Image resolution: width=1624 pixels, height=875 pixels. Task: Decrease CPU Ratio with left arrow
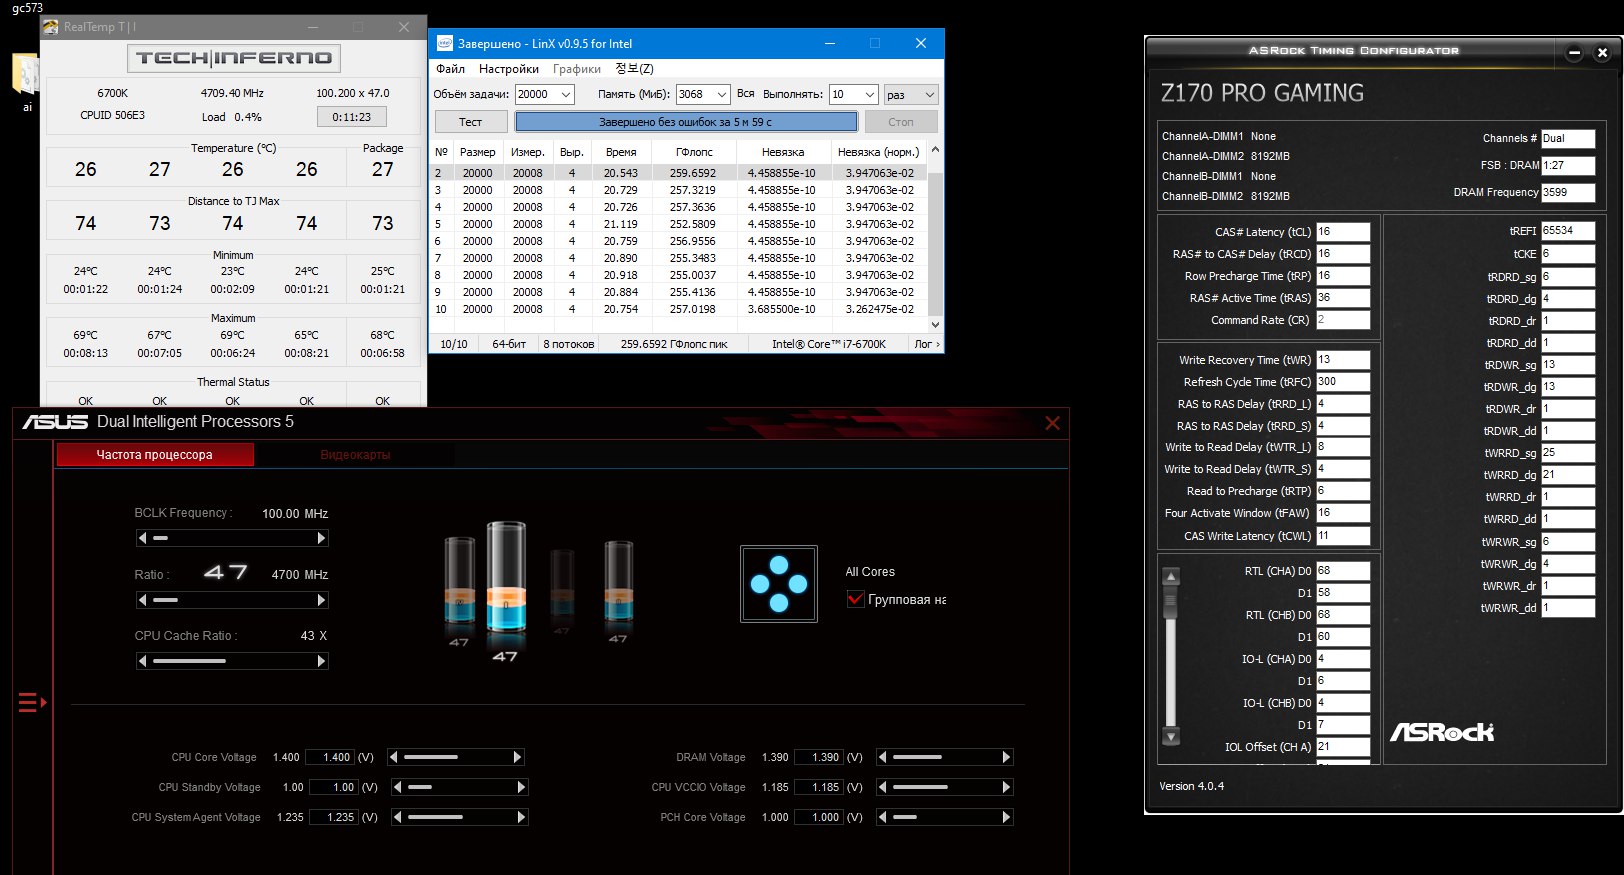point(142,600)
